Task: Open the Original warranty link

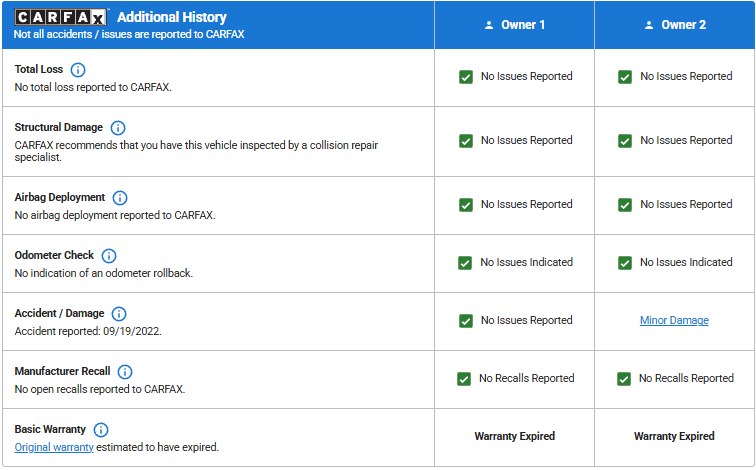Action: point(54,447)
